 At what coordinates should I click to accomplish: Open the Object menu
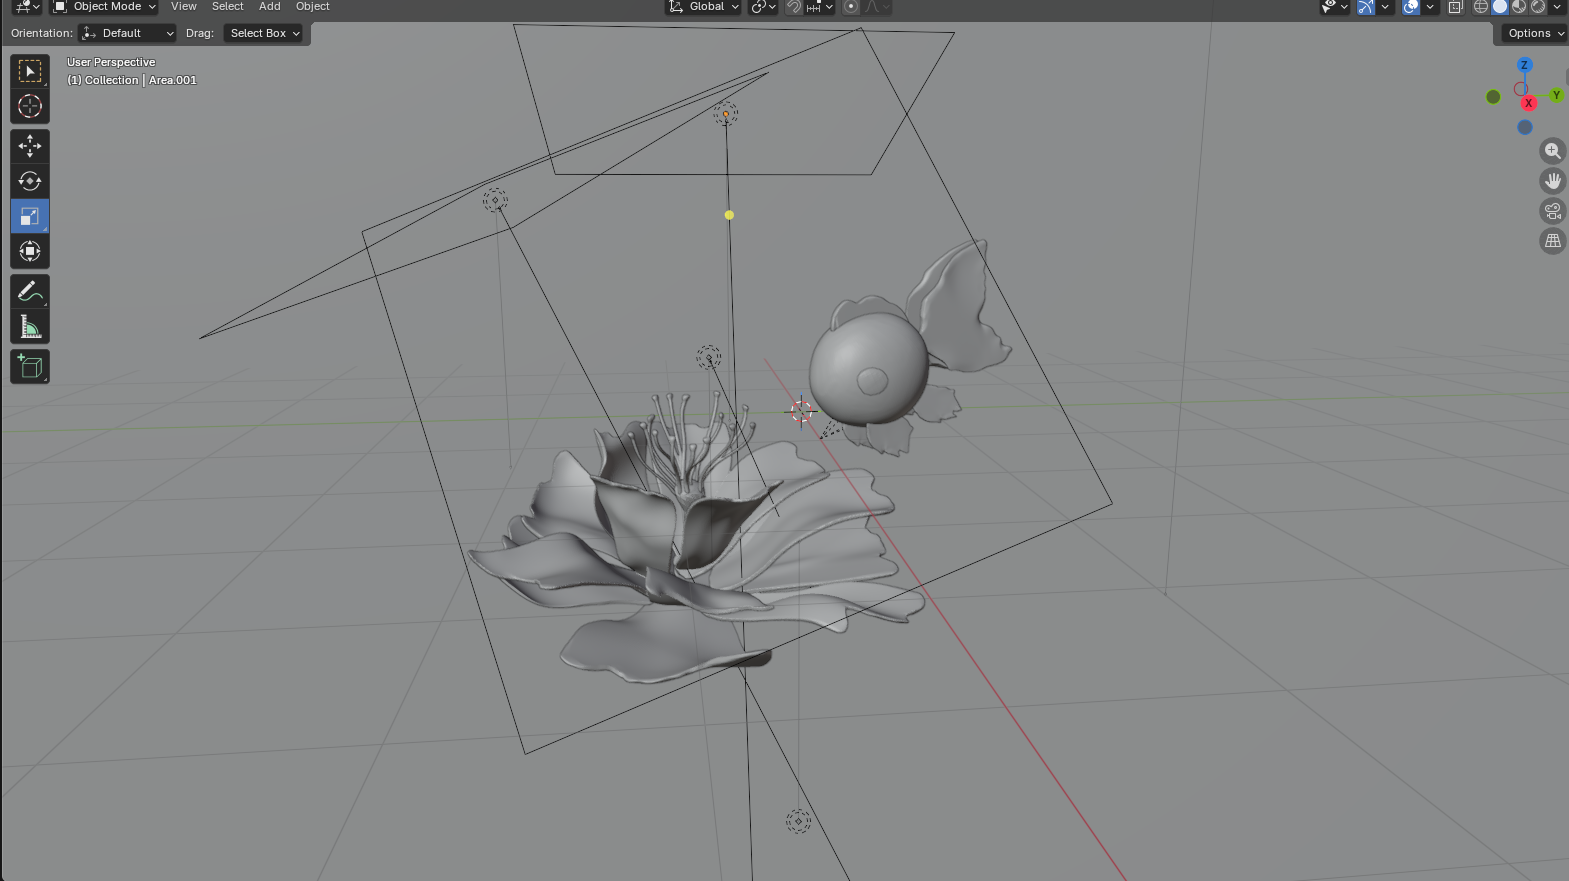point(312,7)
